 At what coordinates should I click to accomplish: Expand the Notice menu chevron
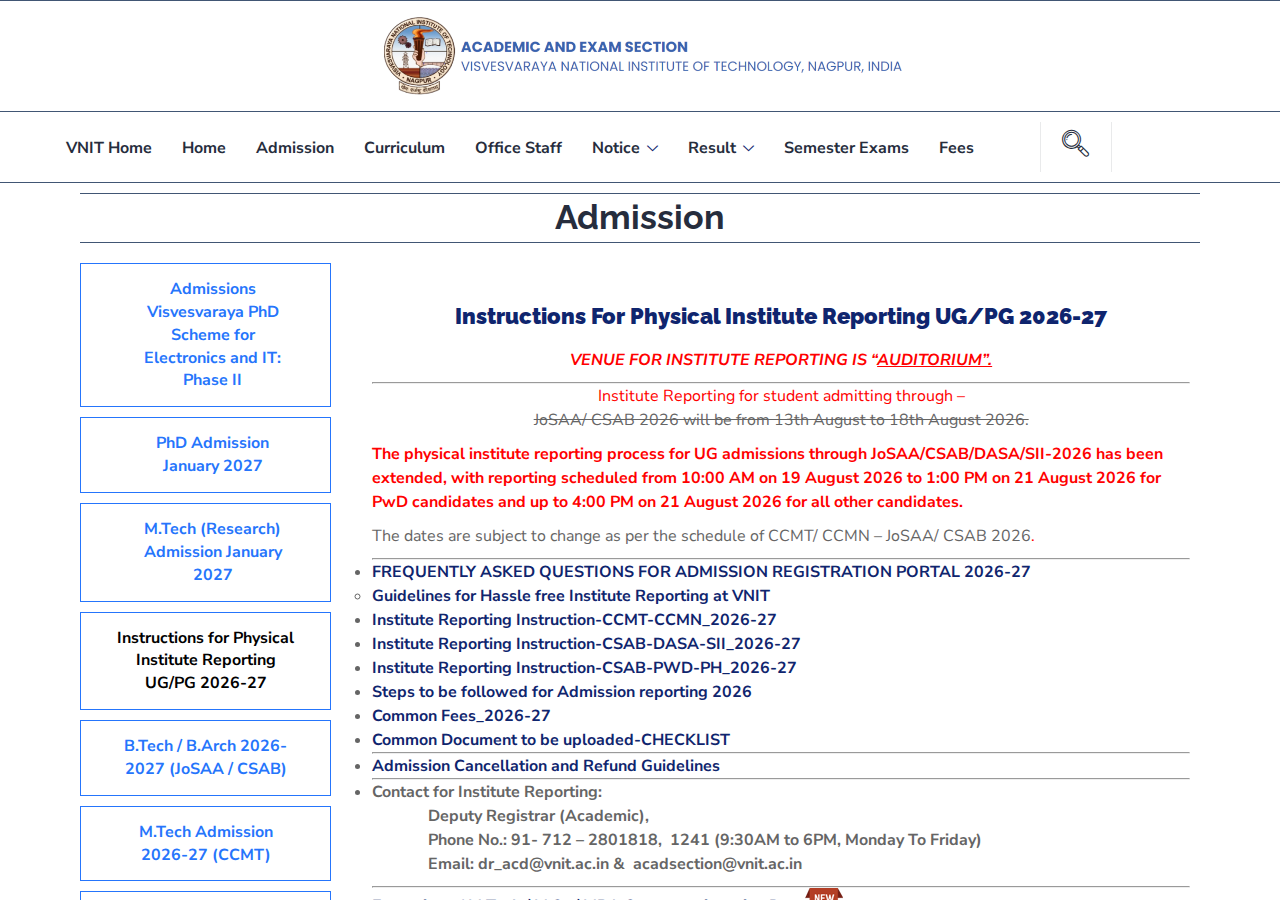[x=652, y=148]
